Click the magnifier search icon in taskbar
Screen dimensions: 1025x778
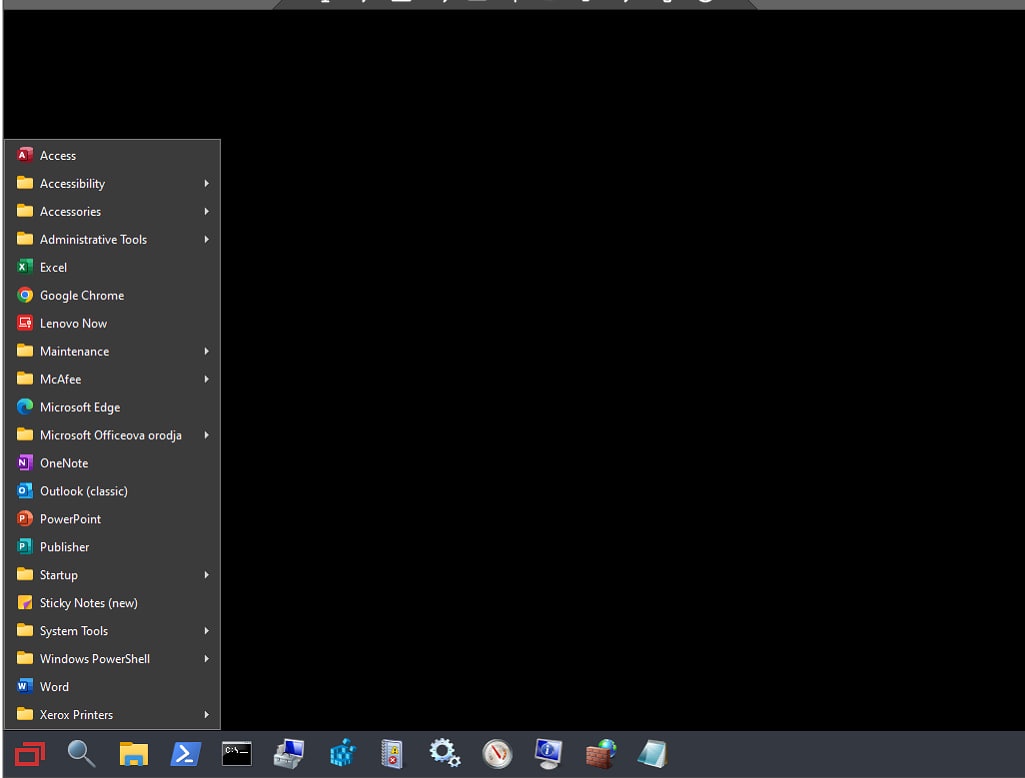coord(82,754)
